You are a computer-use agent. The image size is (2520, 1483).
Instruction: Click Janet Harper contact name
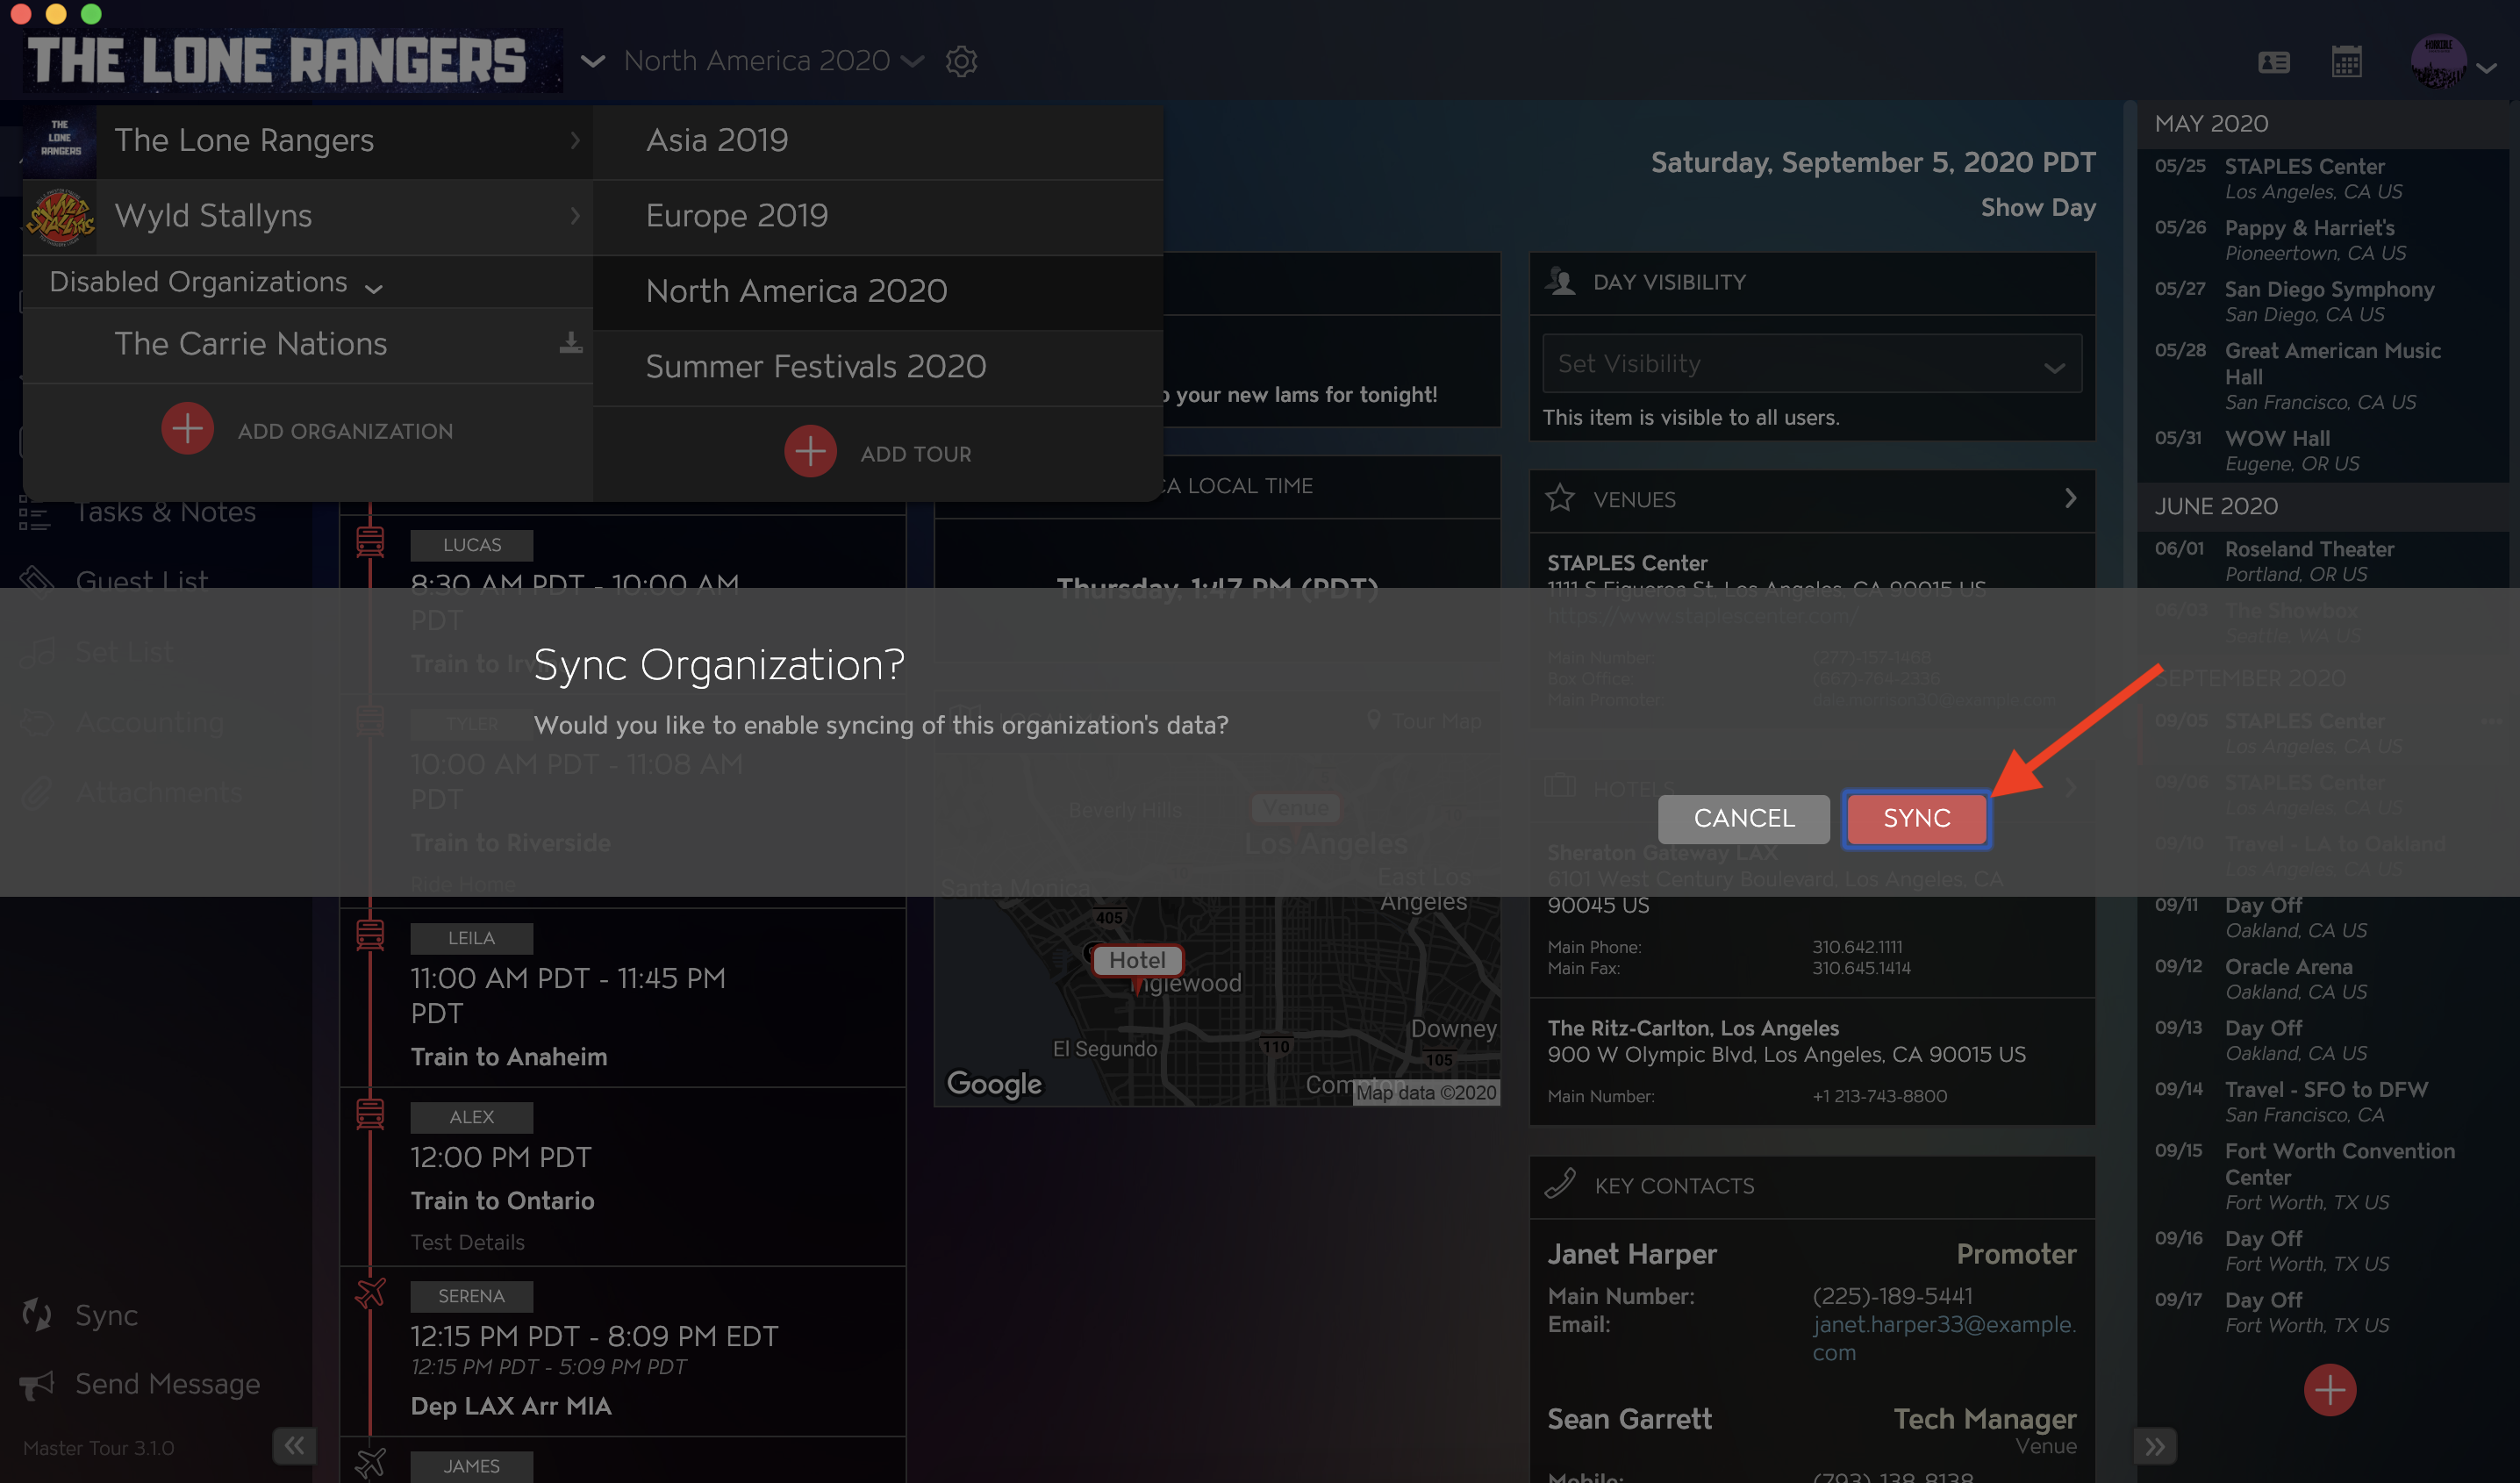click(1632, 1253)
